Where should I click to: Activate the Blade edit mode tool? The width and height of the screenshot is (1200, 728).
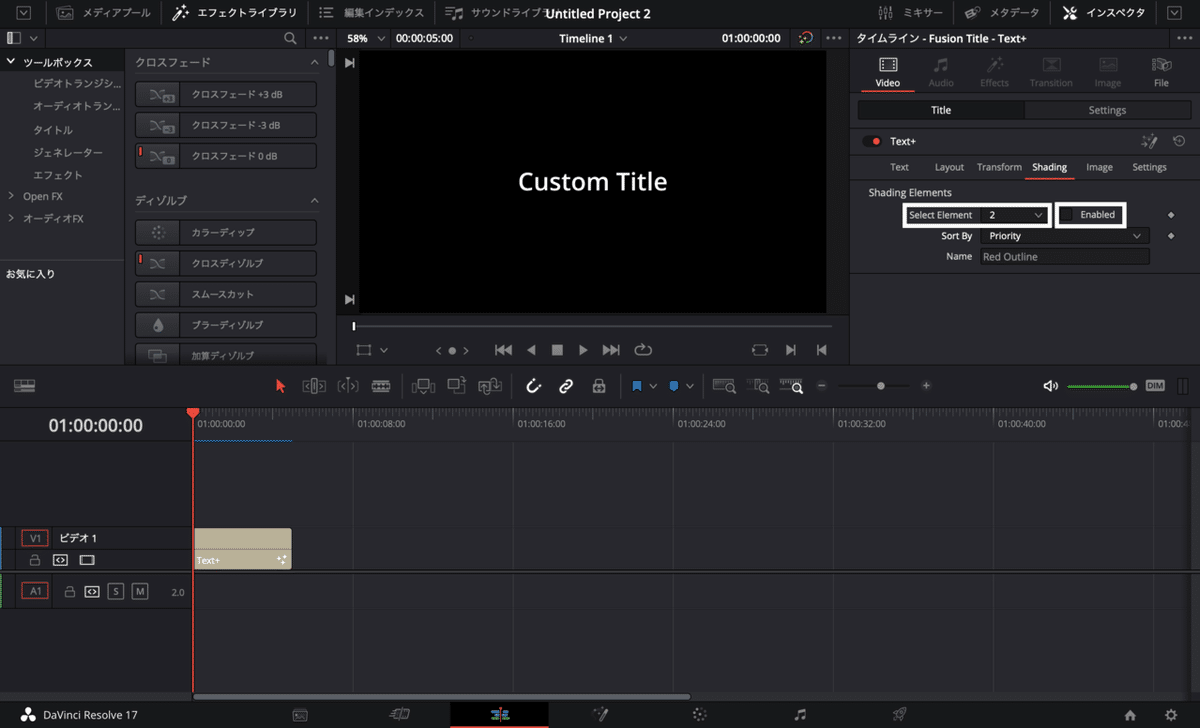[x=381, y=386]
